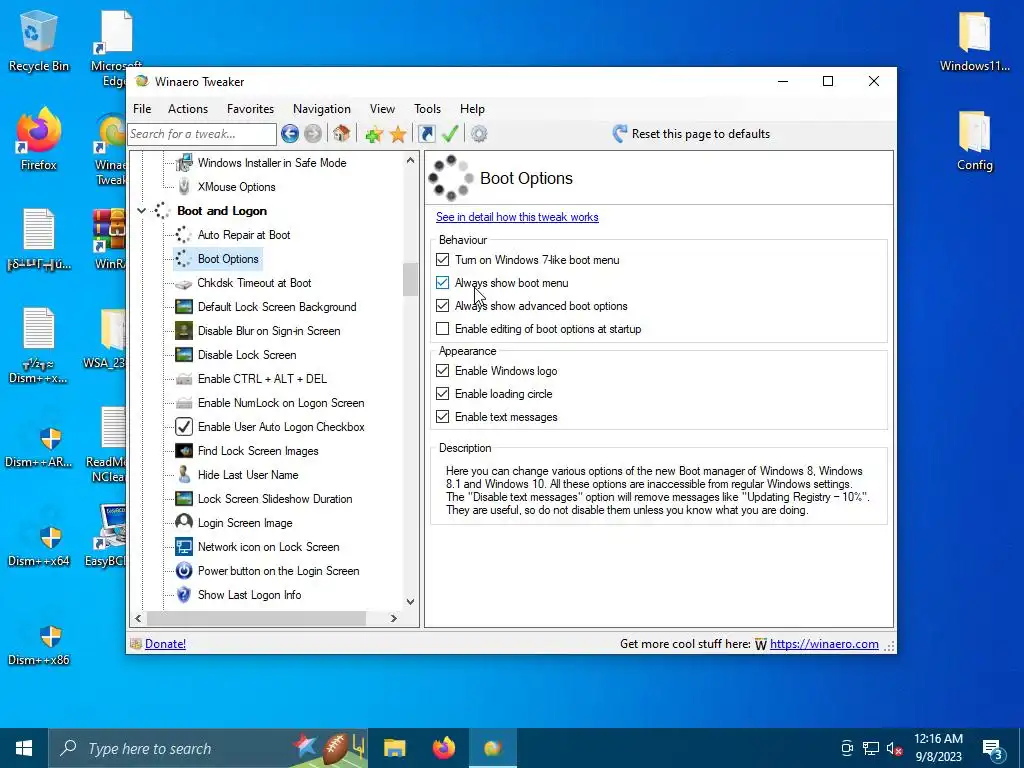
Task: Open See in detail how this tweak works link
Action: click(x=517, y=217)
